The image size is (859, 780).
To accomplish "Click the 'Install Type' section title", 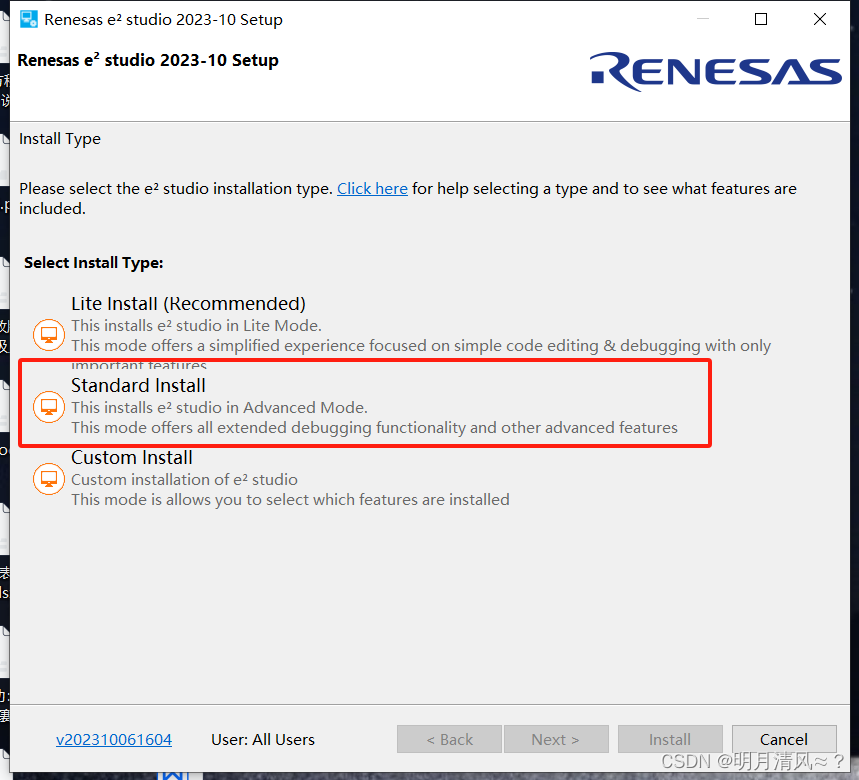I will (x=60, y=139).
